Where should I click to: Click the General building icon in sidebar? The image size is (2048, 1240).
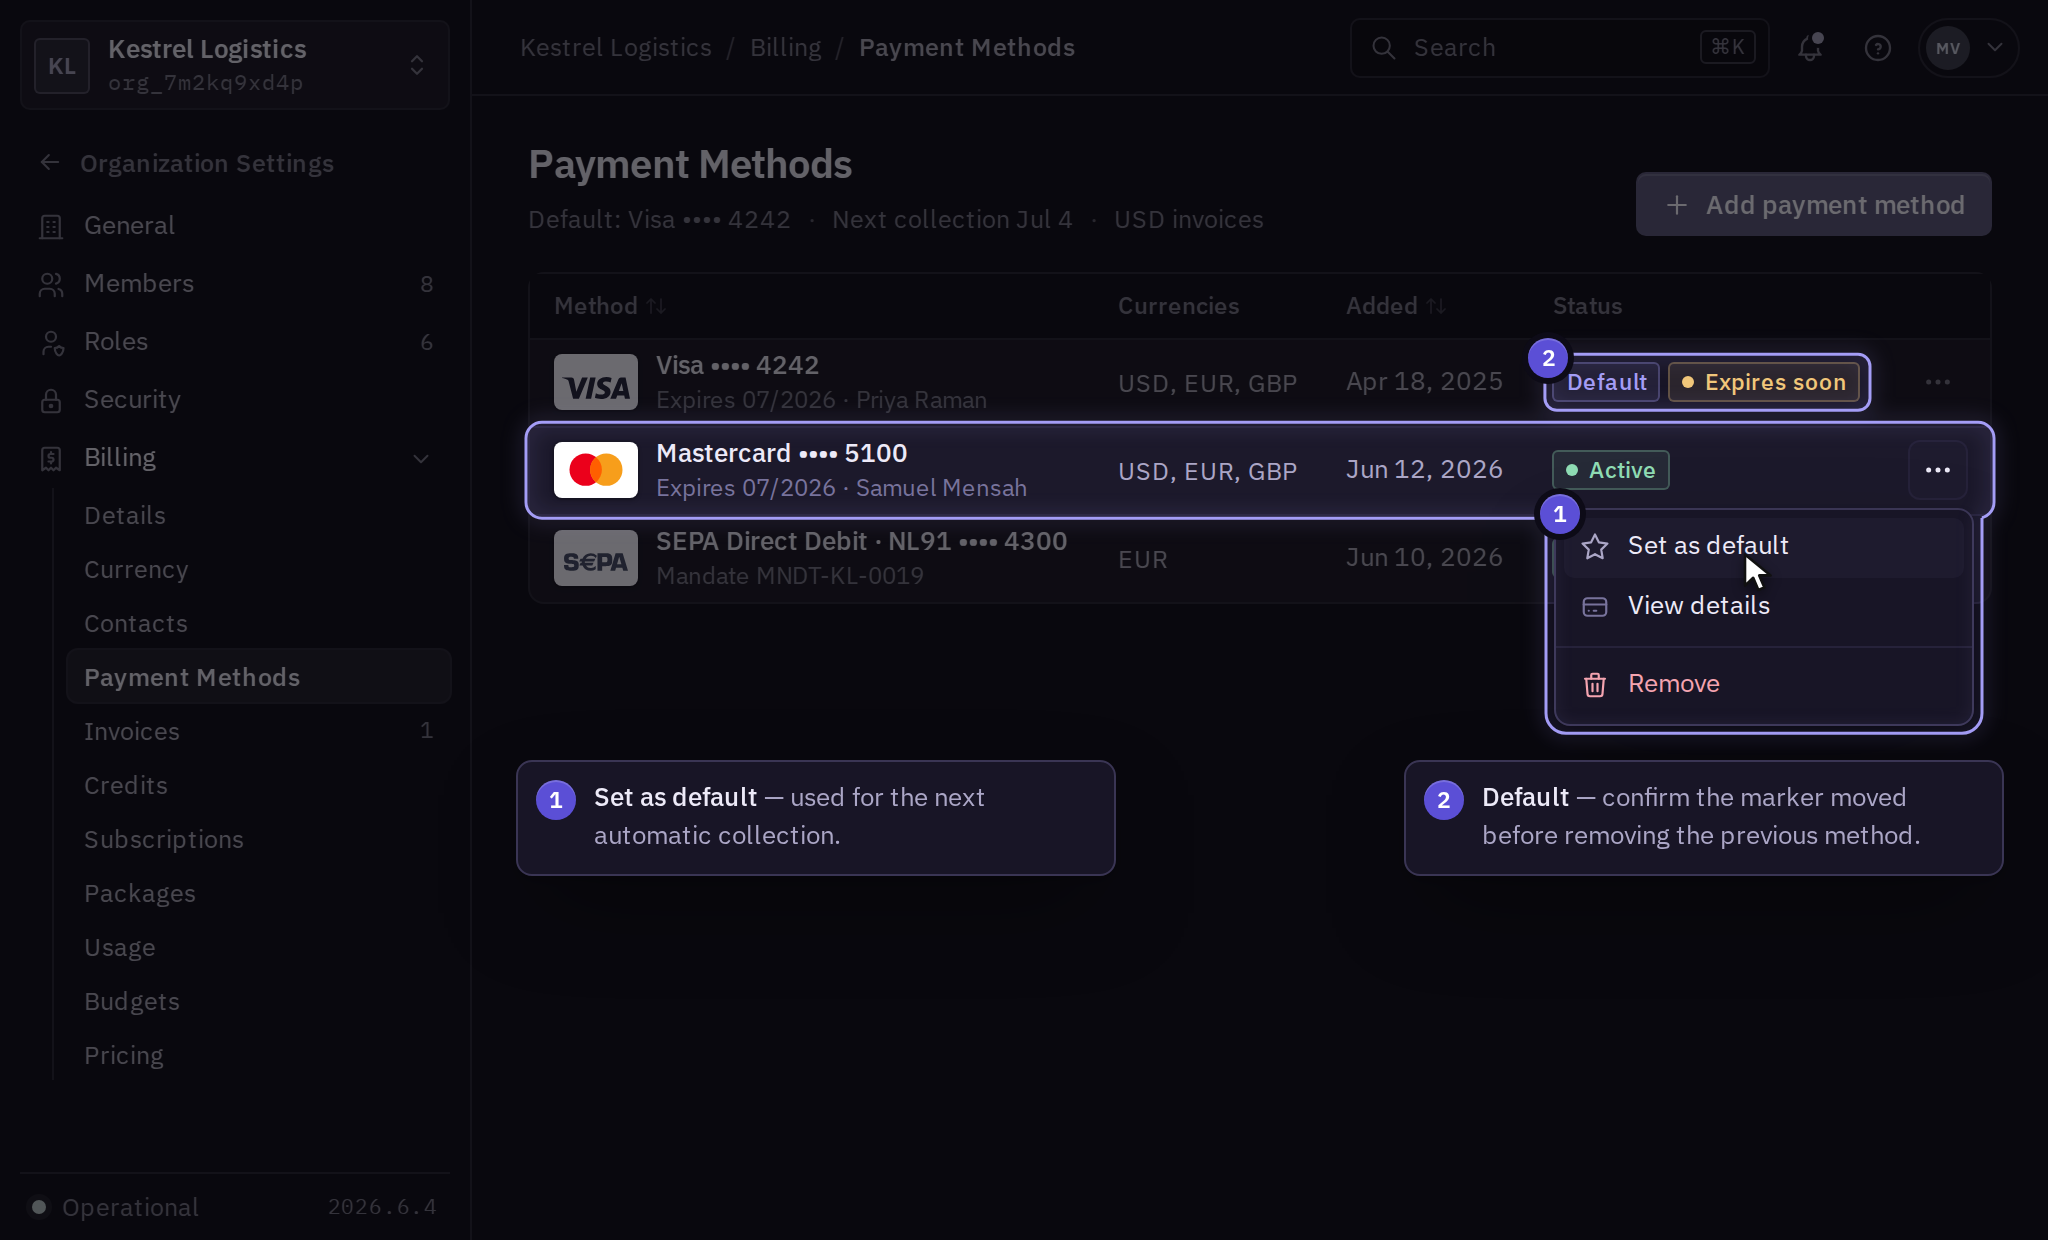(51, 227)
